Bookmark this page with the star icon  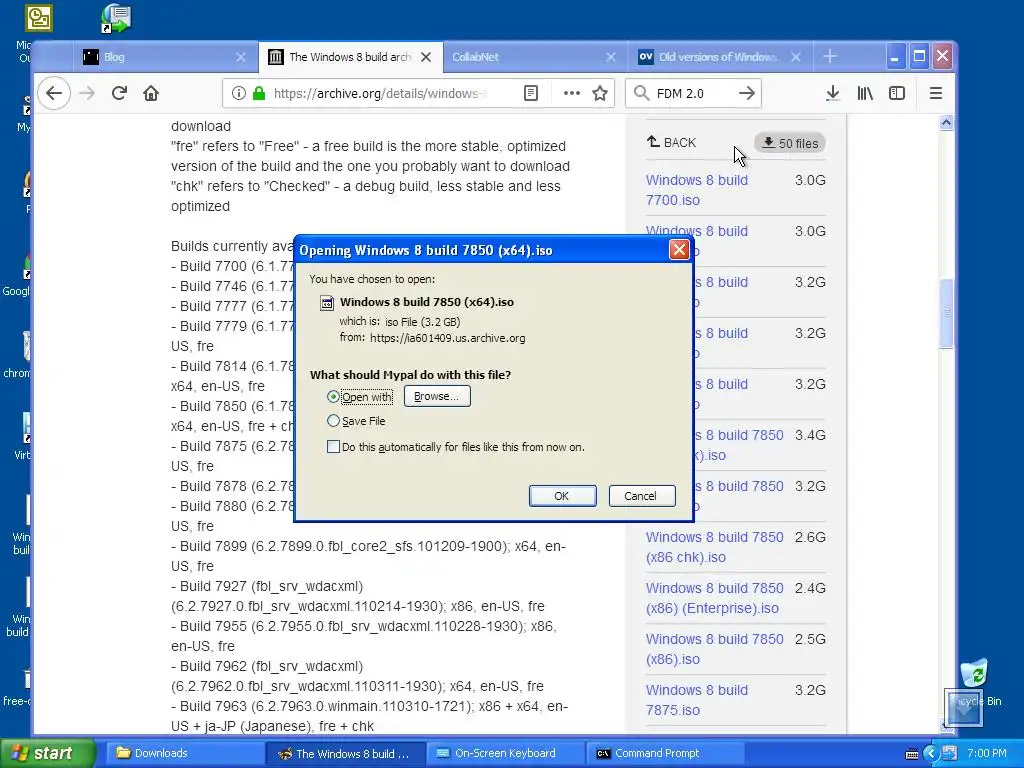tap(600, 93)
